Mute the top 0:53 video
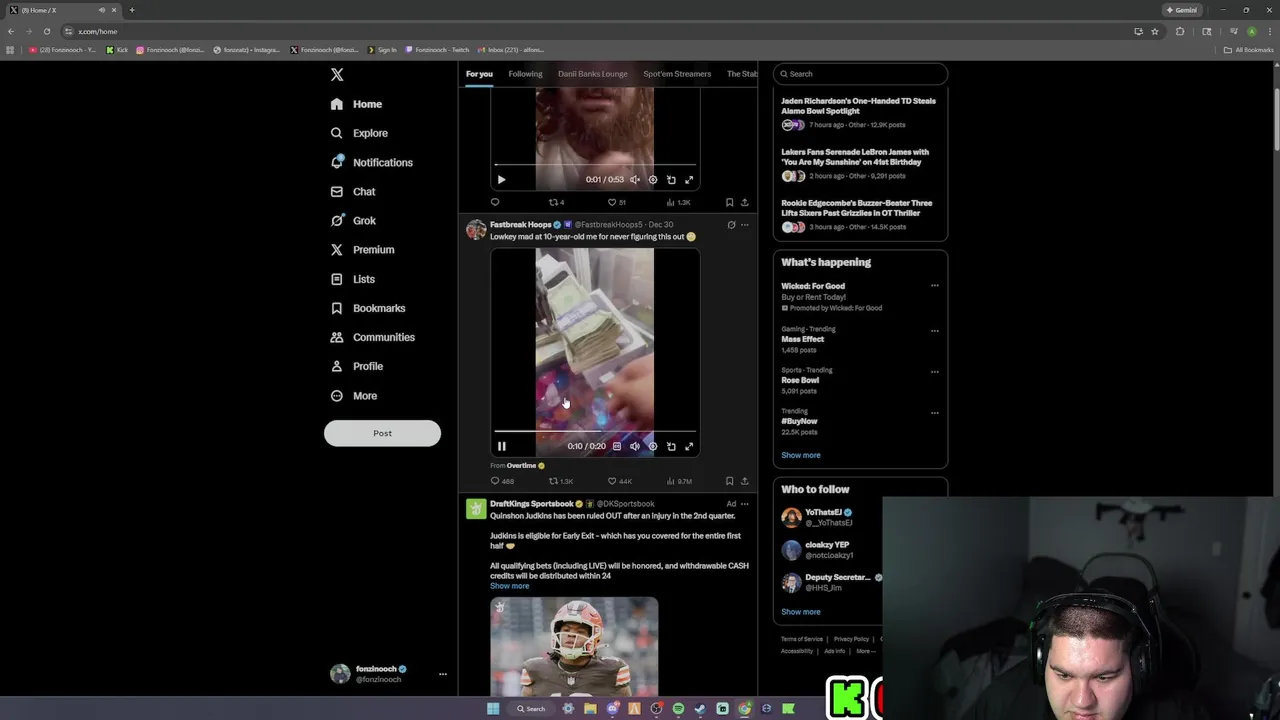 pyautogui.click(x=635, y=180)
